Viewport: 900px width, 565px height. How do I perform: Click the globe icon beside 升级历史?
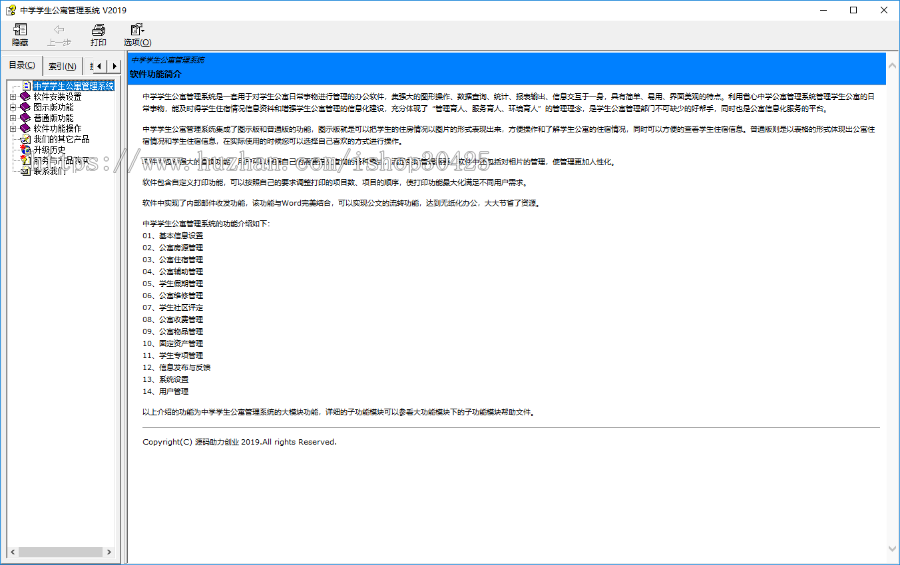pyautogui.click(x=26, y=150)
